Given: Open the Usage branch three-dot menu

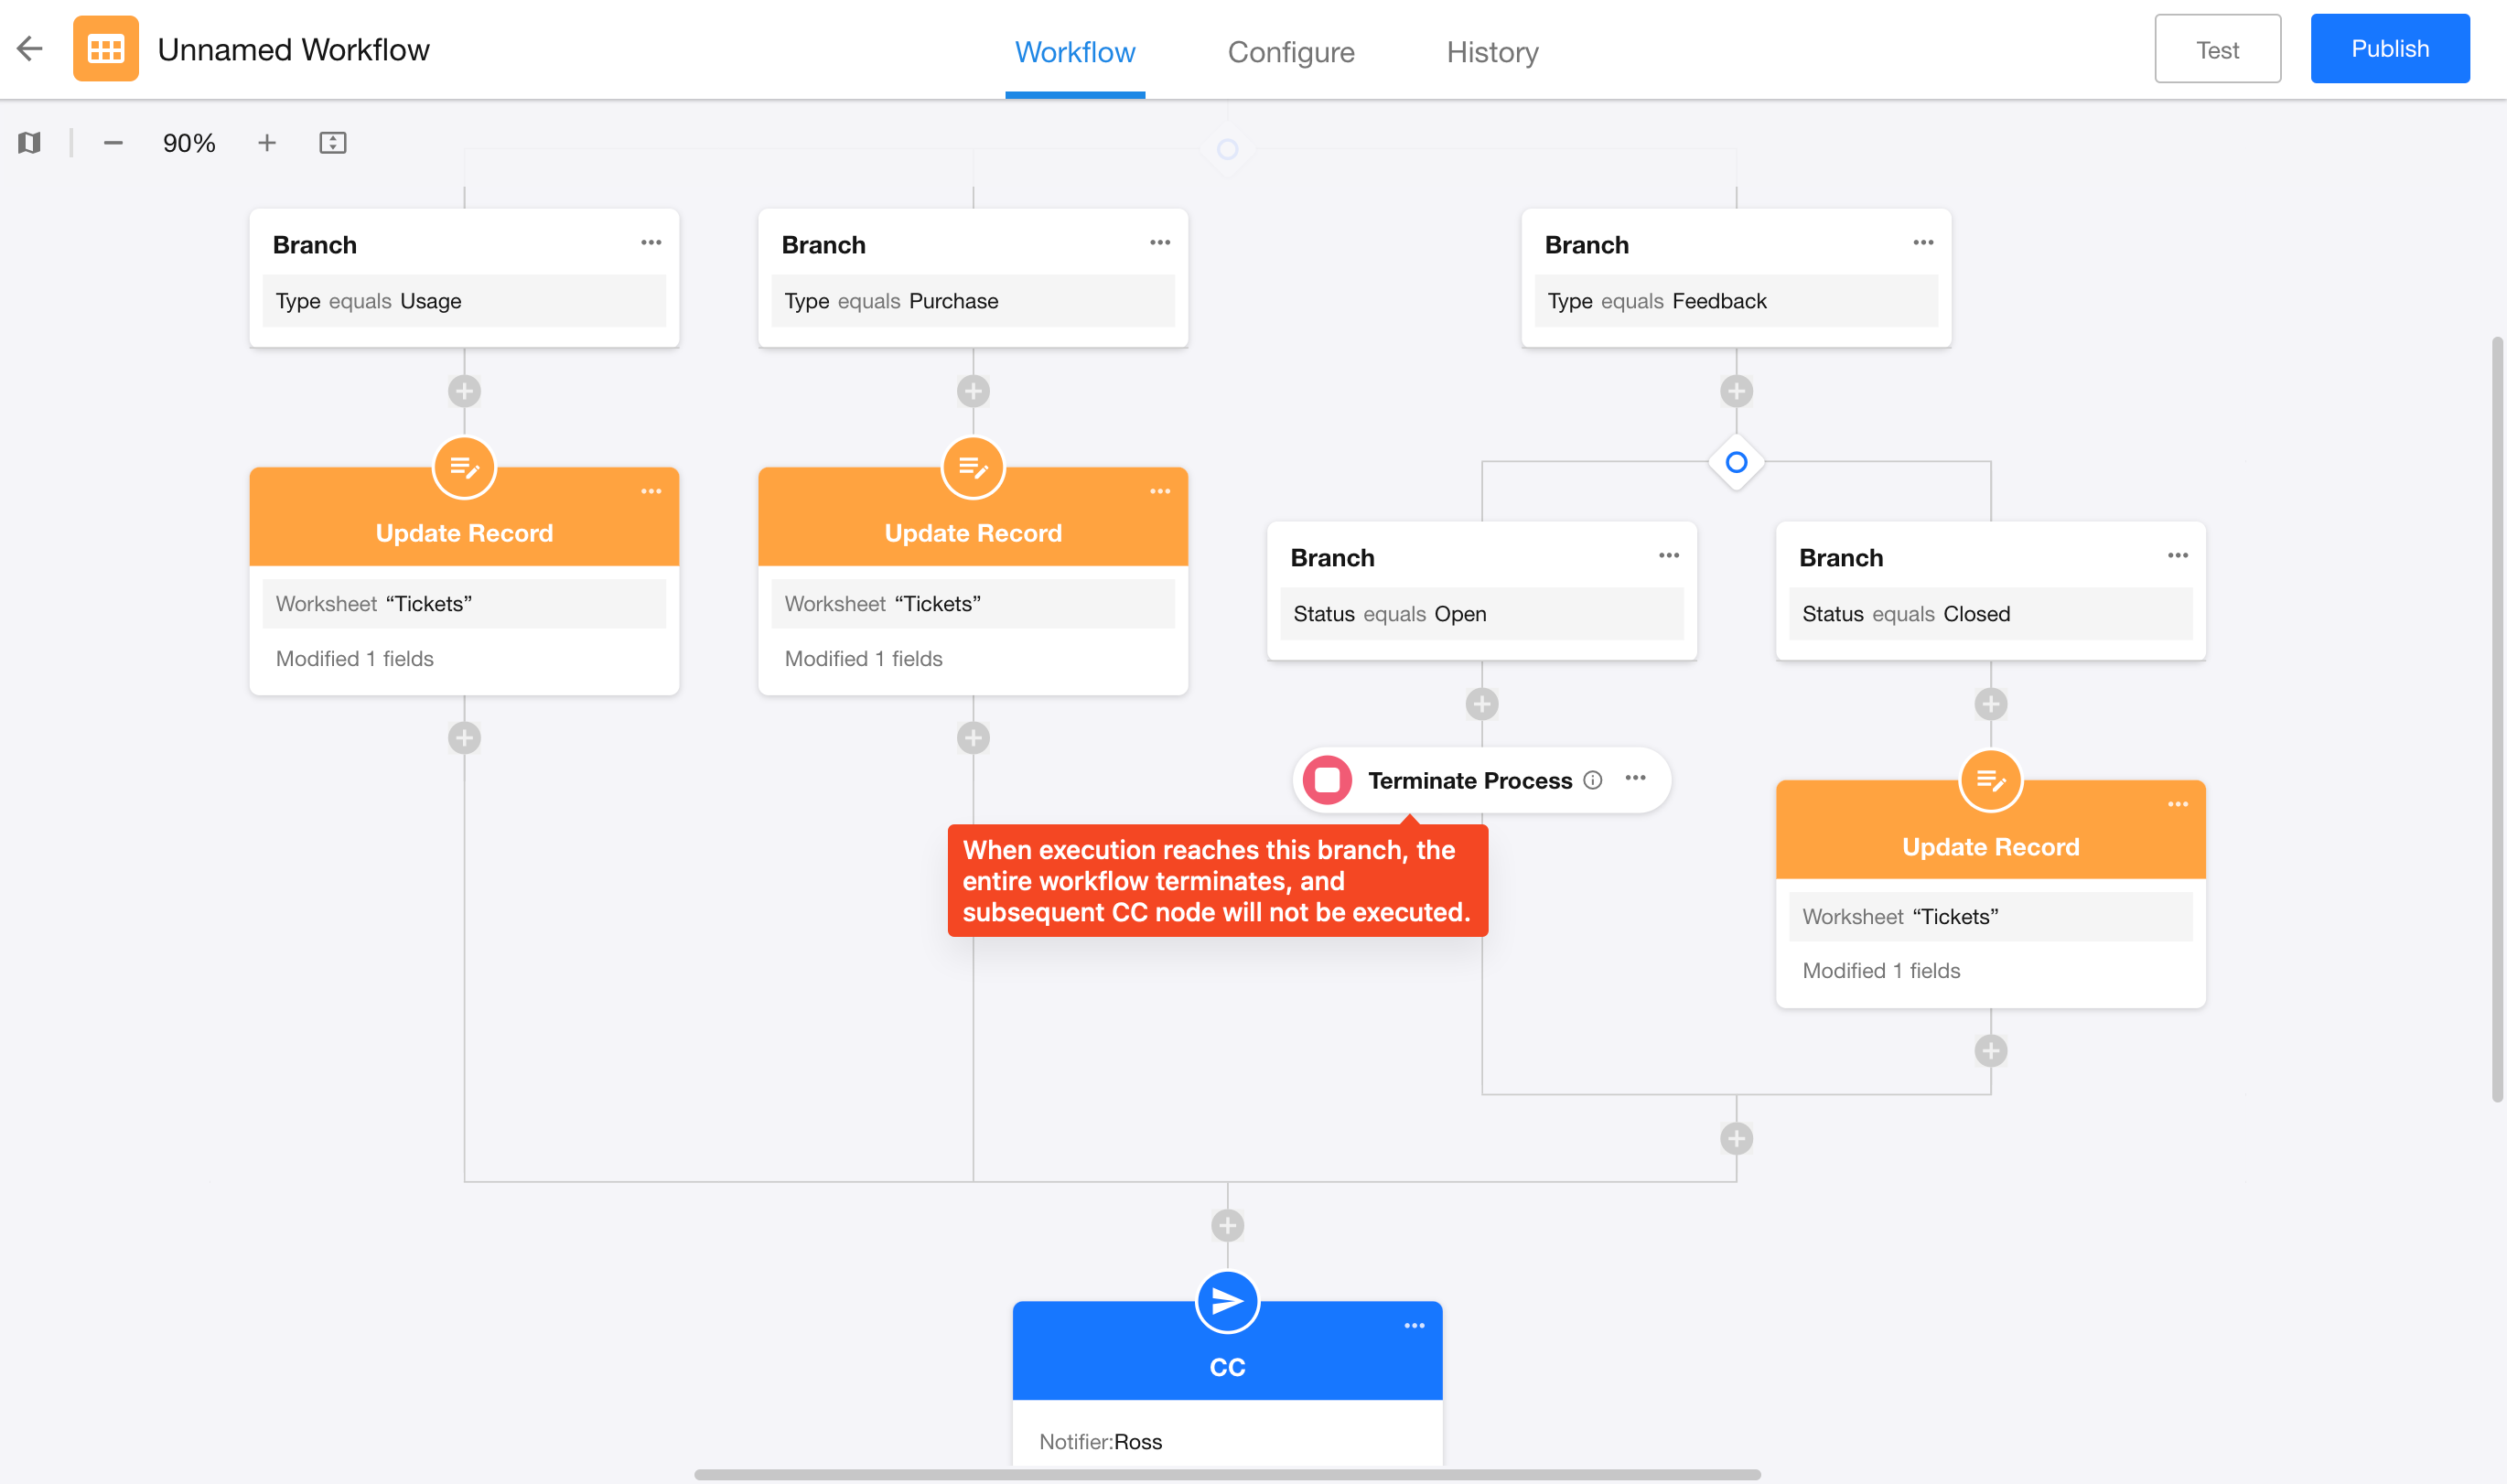Looking at the screenshot, I should click(x=651, y=243).
